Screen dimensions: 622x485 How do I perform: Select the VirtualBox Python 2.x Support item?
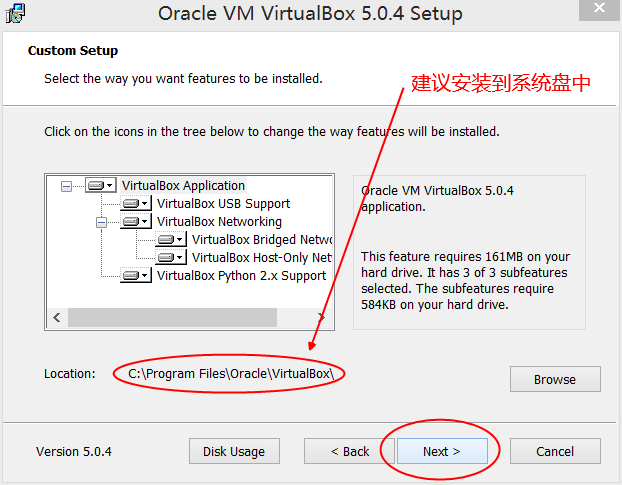241,276
